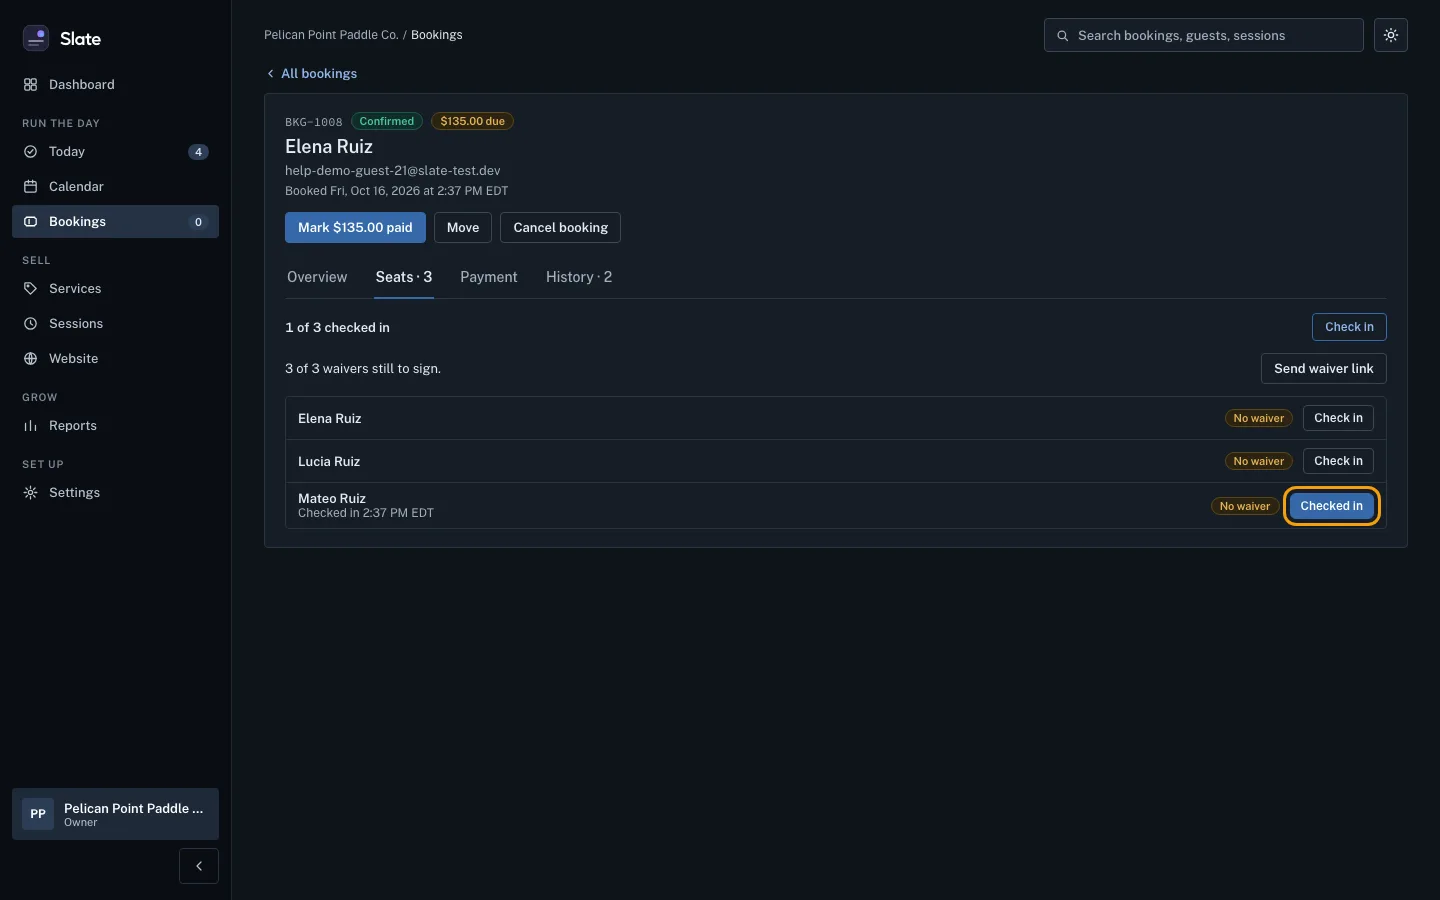The height and width of the screenshot is (900, 1440).
Task: Click the search magnifier icon
Action: coord(1063,36)
